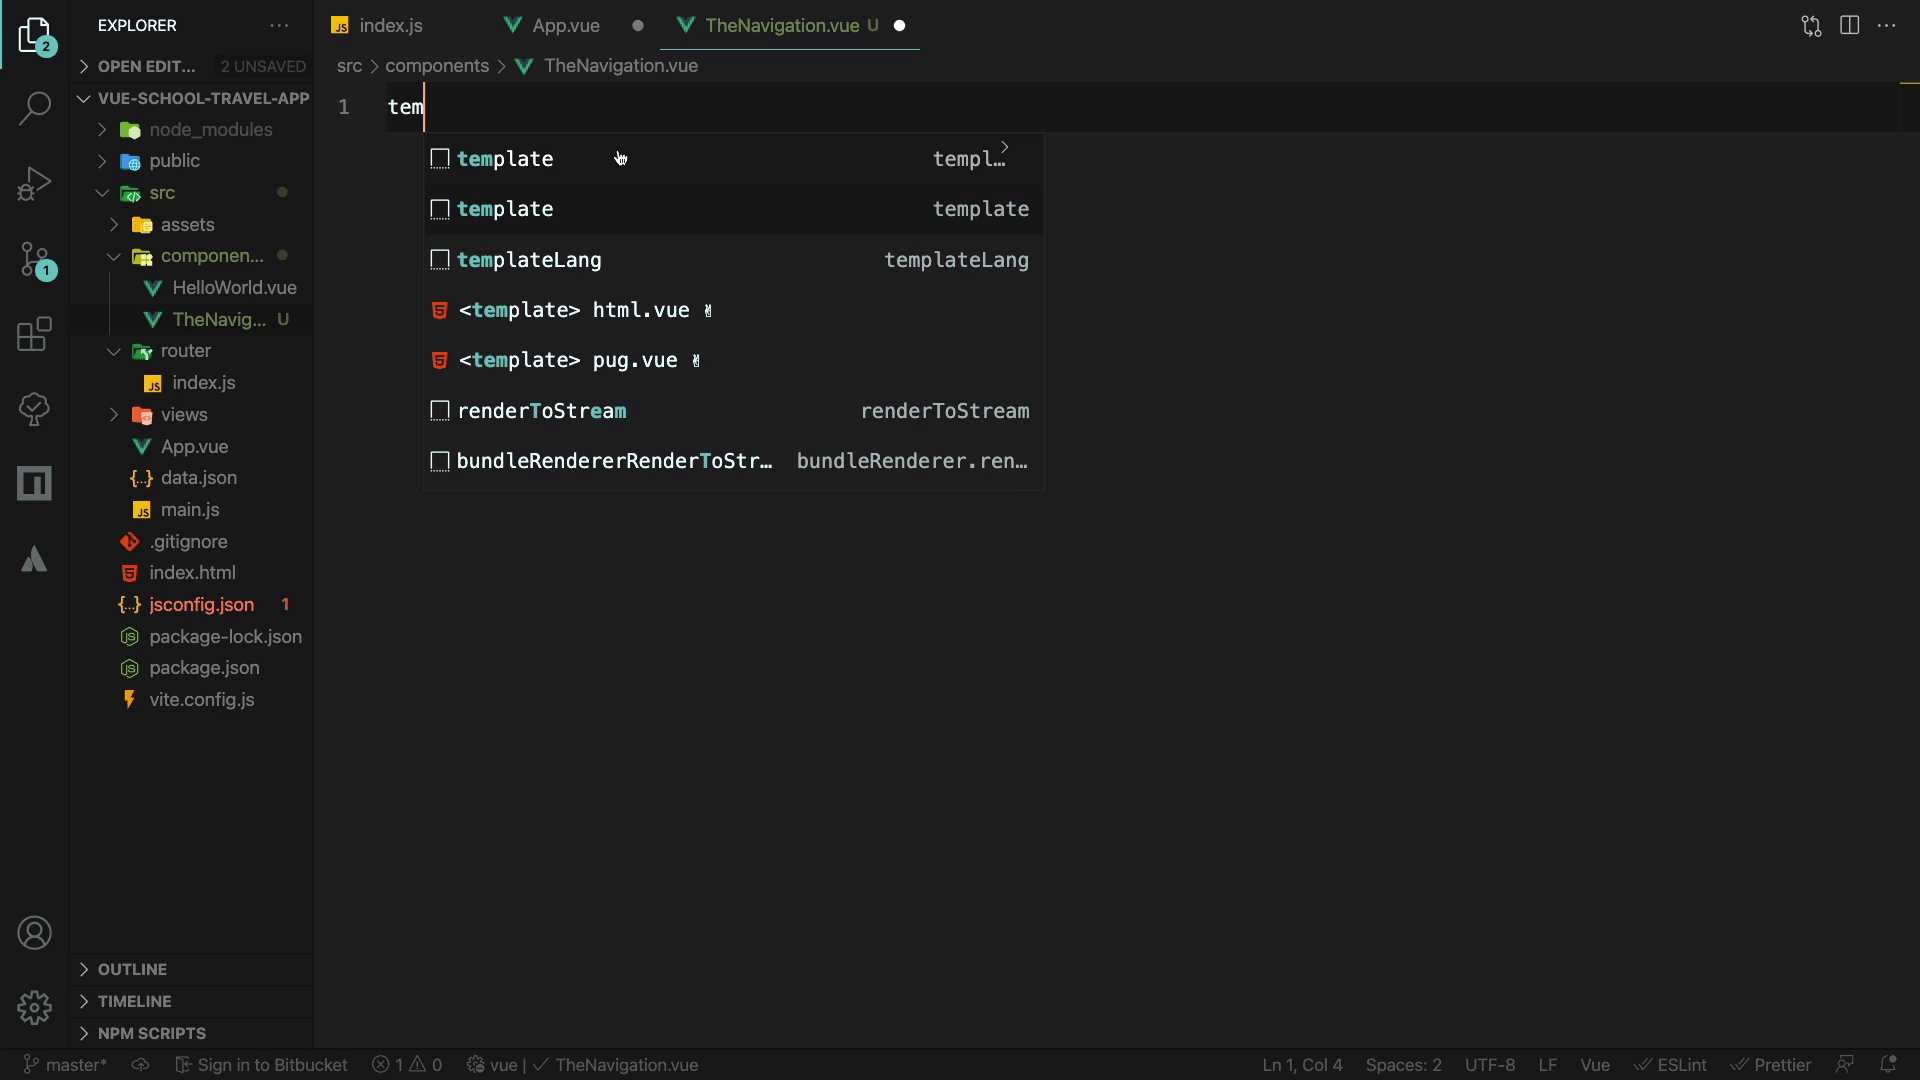Viewport: 1920px width, 1080px height.
Task: Expand the NPM SCRIPTS section
Action: [x=151, y=1033]
